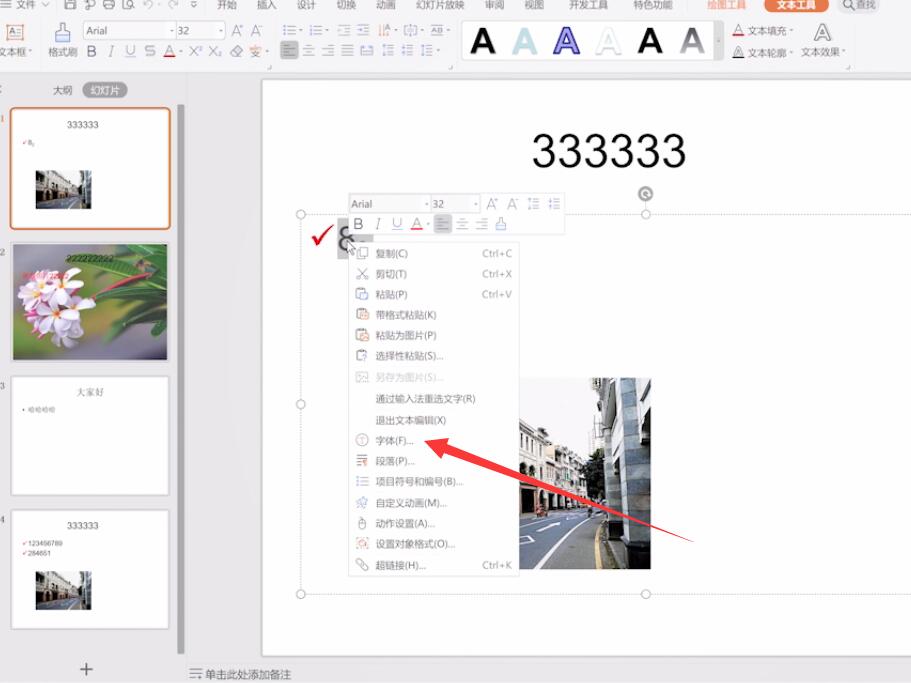
Task: Expand the text style gallery scroll arrow
Action: (719, 41)
